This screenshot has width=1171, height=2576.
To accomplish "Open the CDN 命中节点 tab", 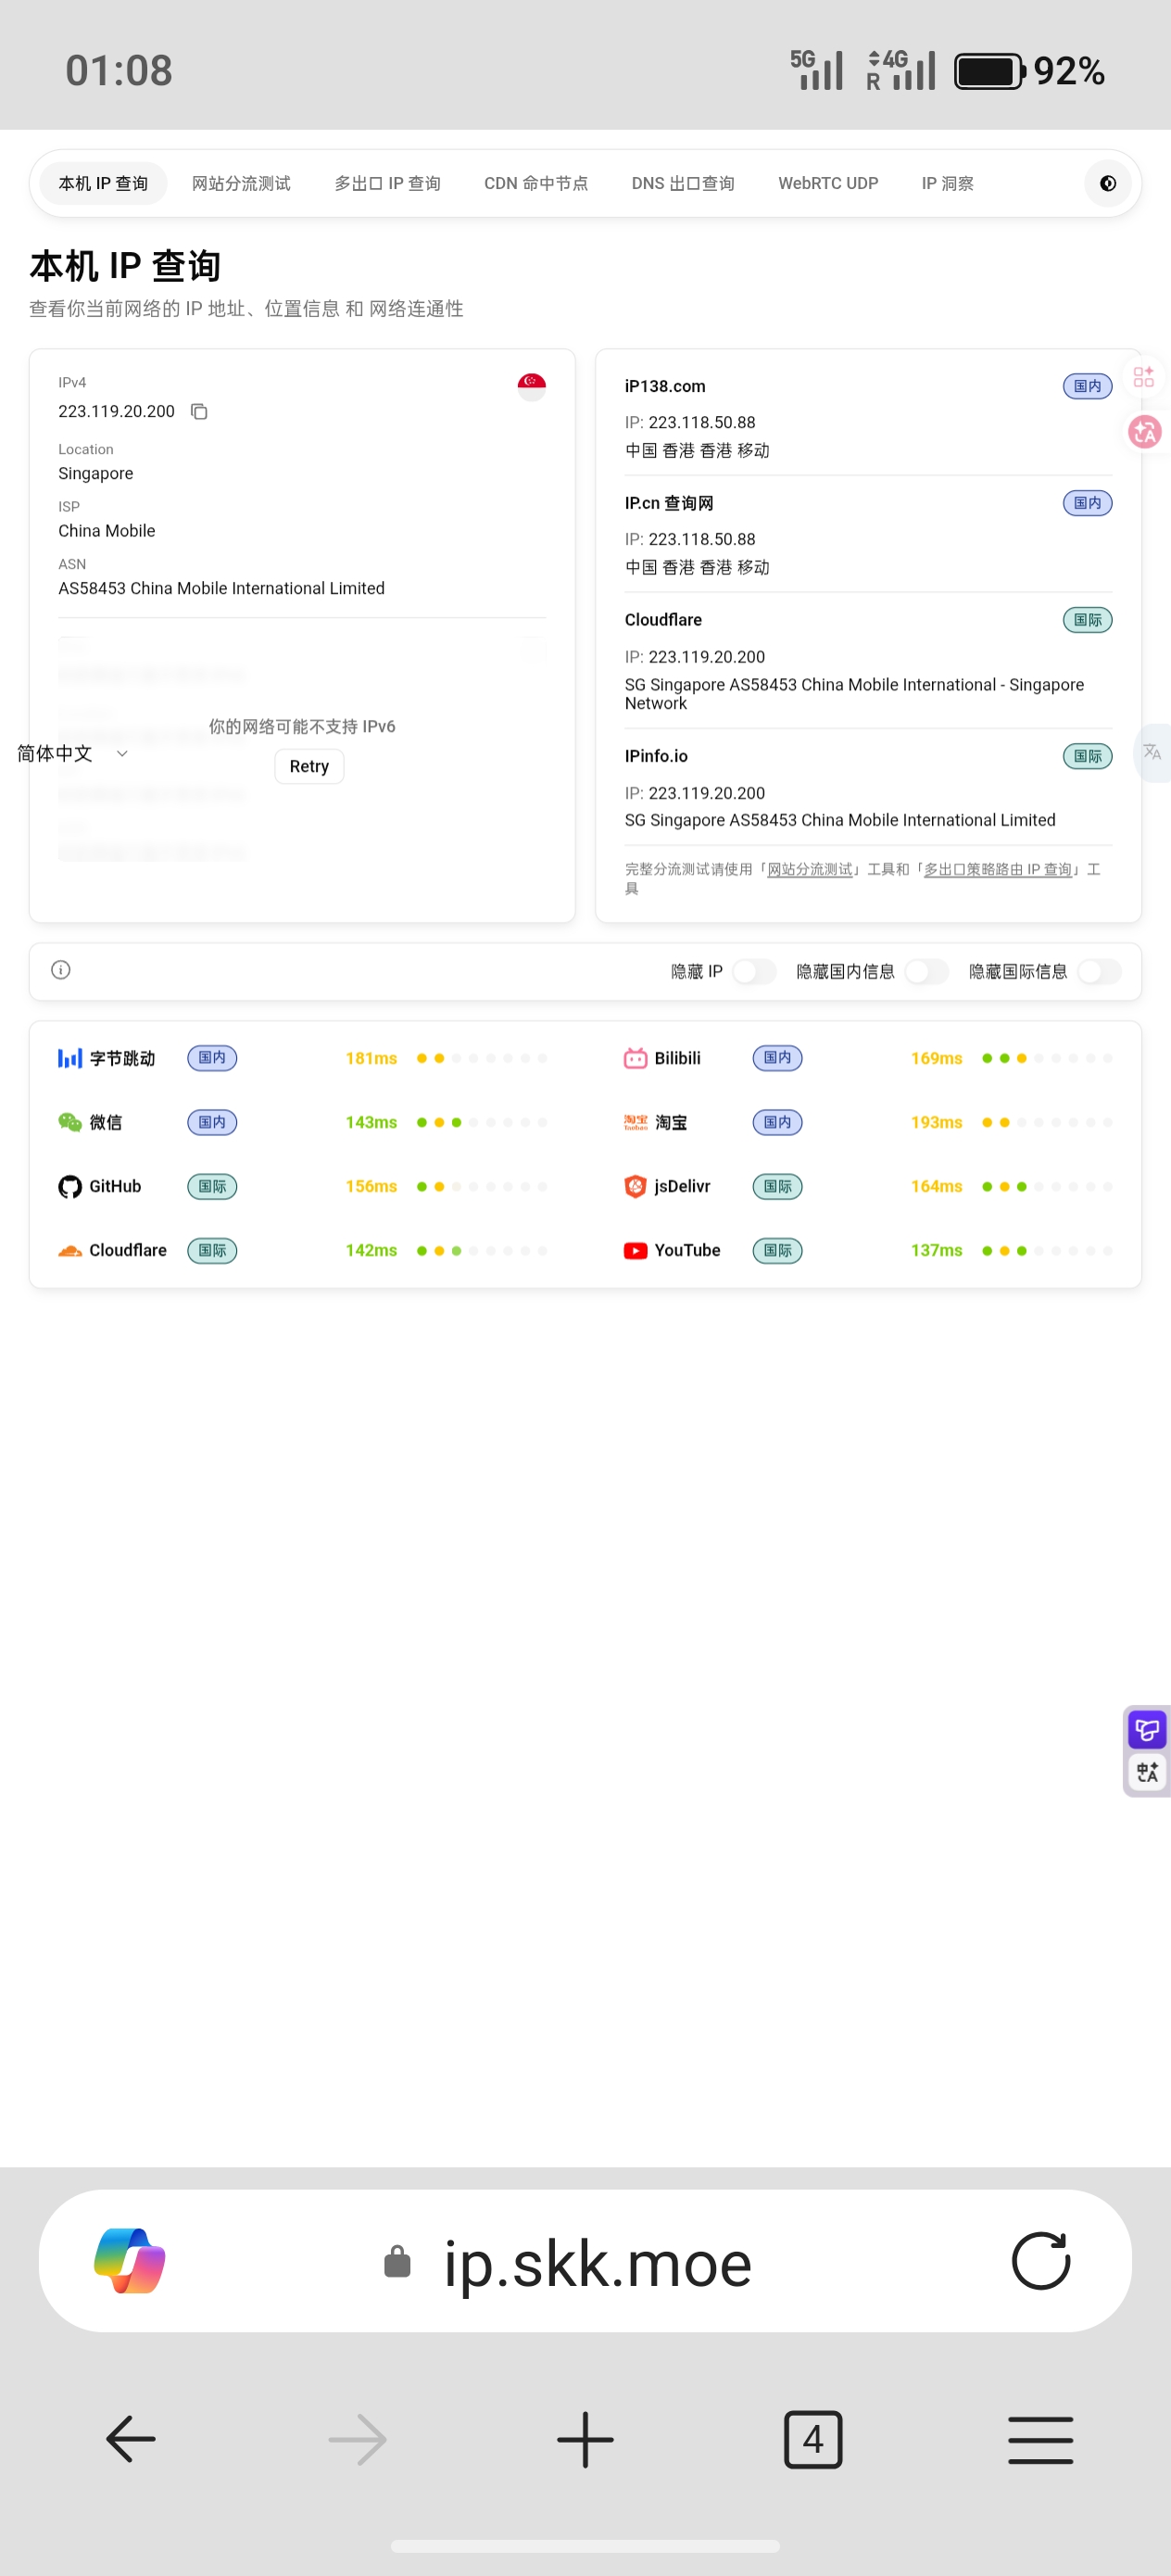I will pos(536,183).
